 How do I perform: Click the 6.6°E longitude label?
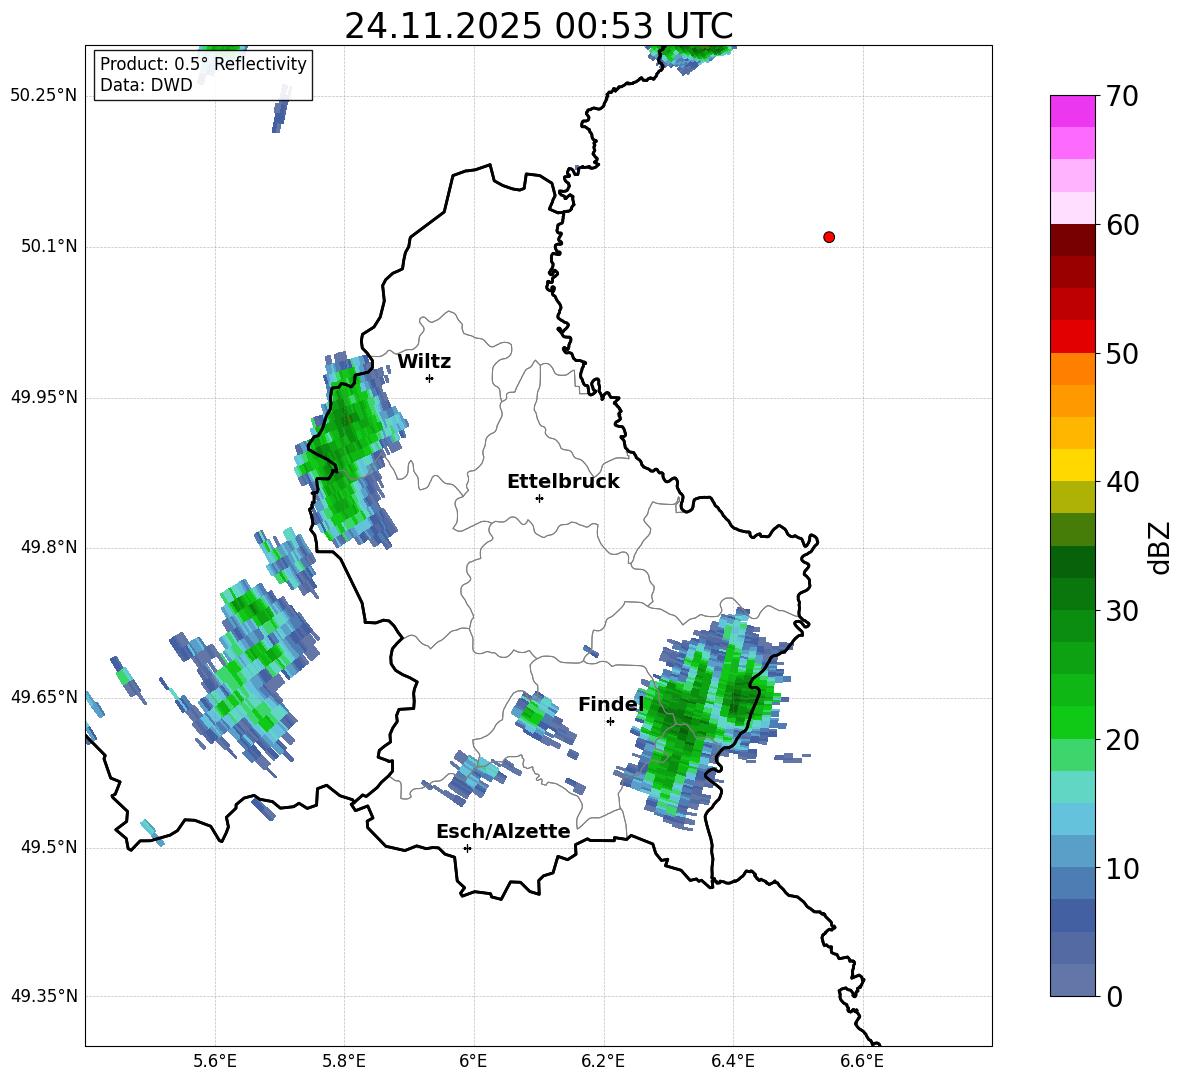click(x=862, y=1061)
